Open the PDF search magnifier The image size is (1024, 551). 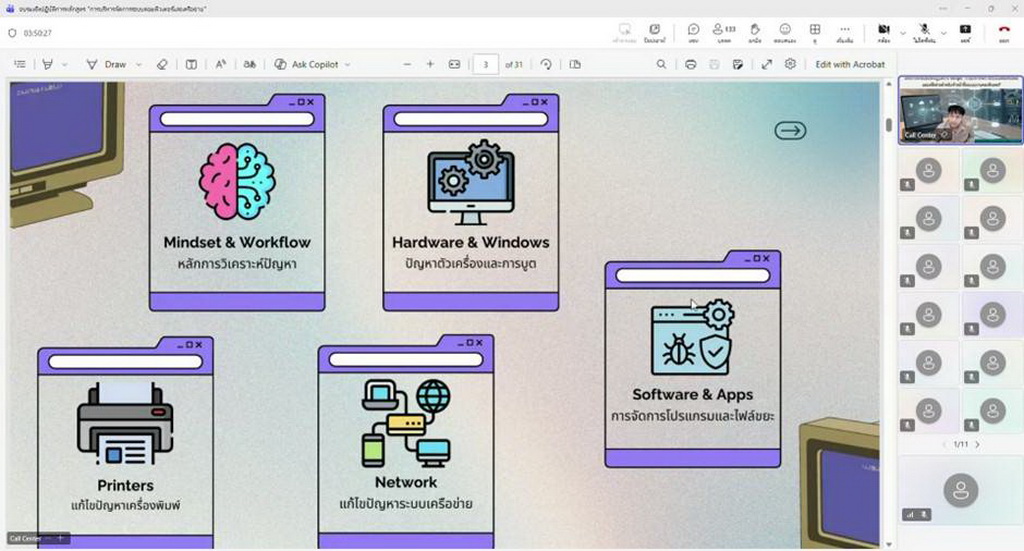point(661,64)
